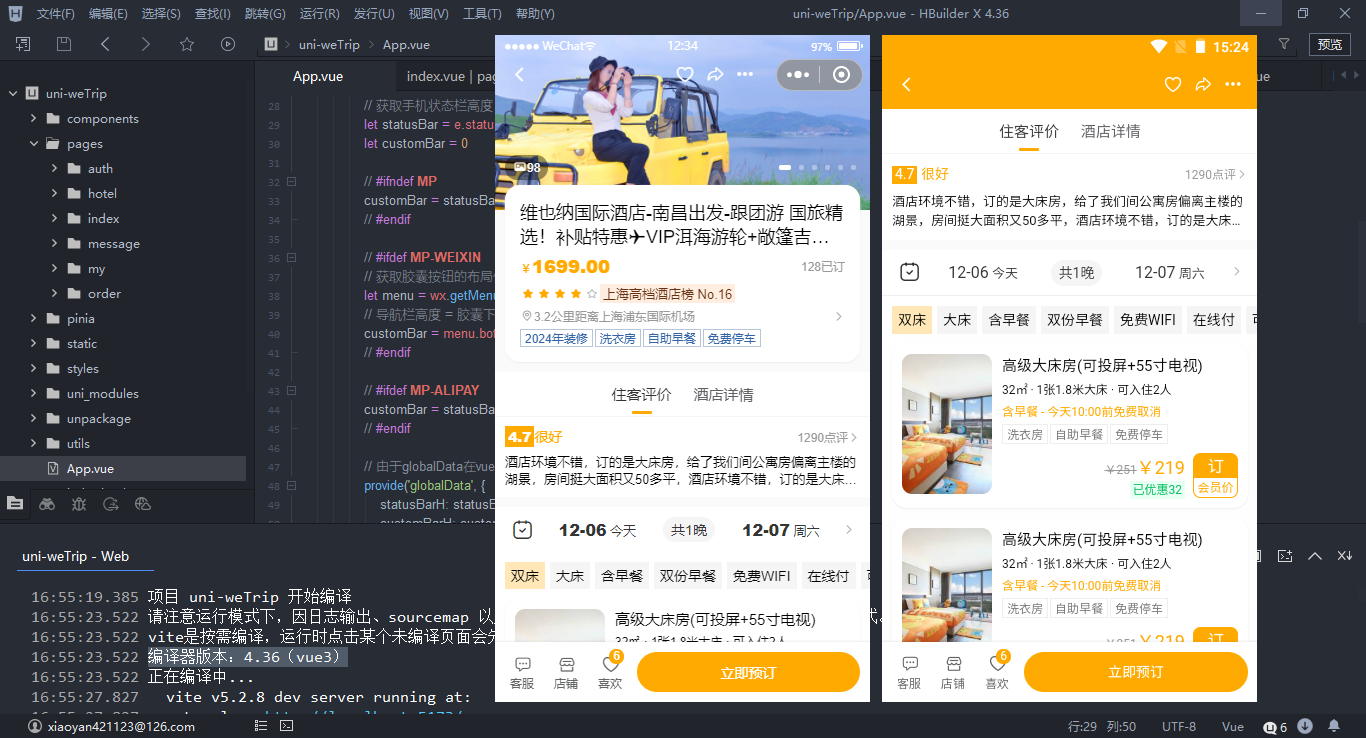Click the heart favorite icon in left phone header
The height and width of the screenshot is (738, 1366).
click(x=685, y=75)
